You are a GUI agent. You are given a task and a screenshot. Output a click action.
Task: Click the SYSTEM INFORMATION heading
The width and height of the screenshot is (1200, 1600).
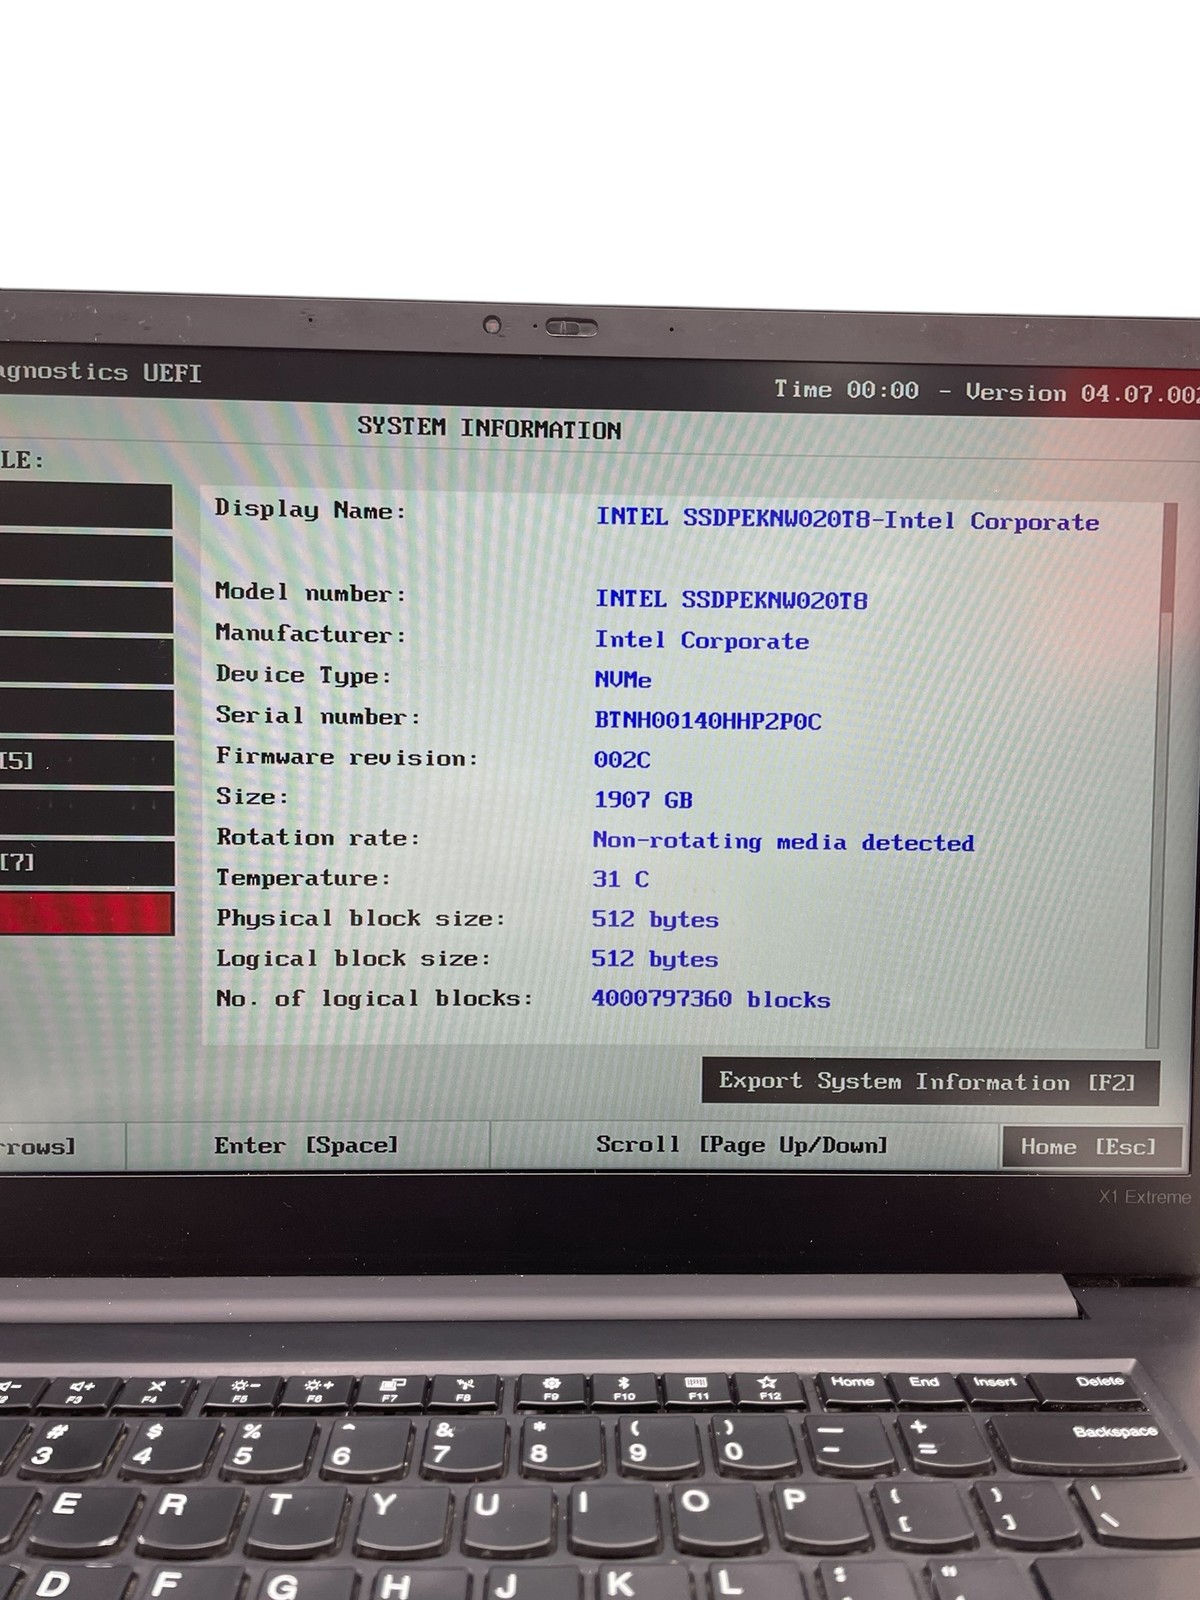(489, 428)
